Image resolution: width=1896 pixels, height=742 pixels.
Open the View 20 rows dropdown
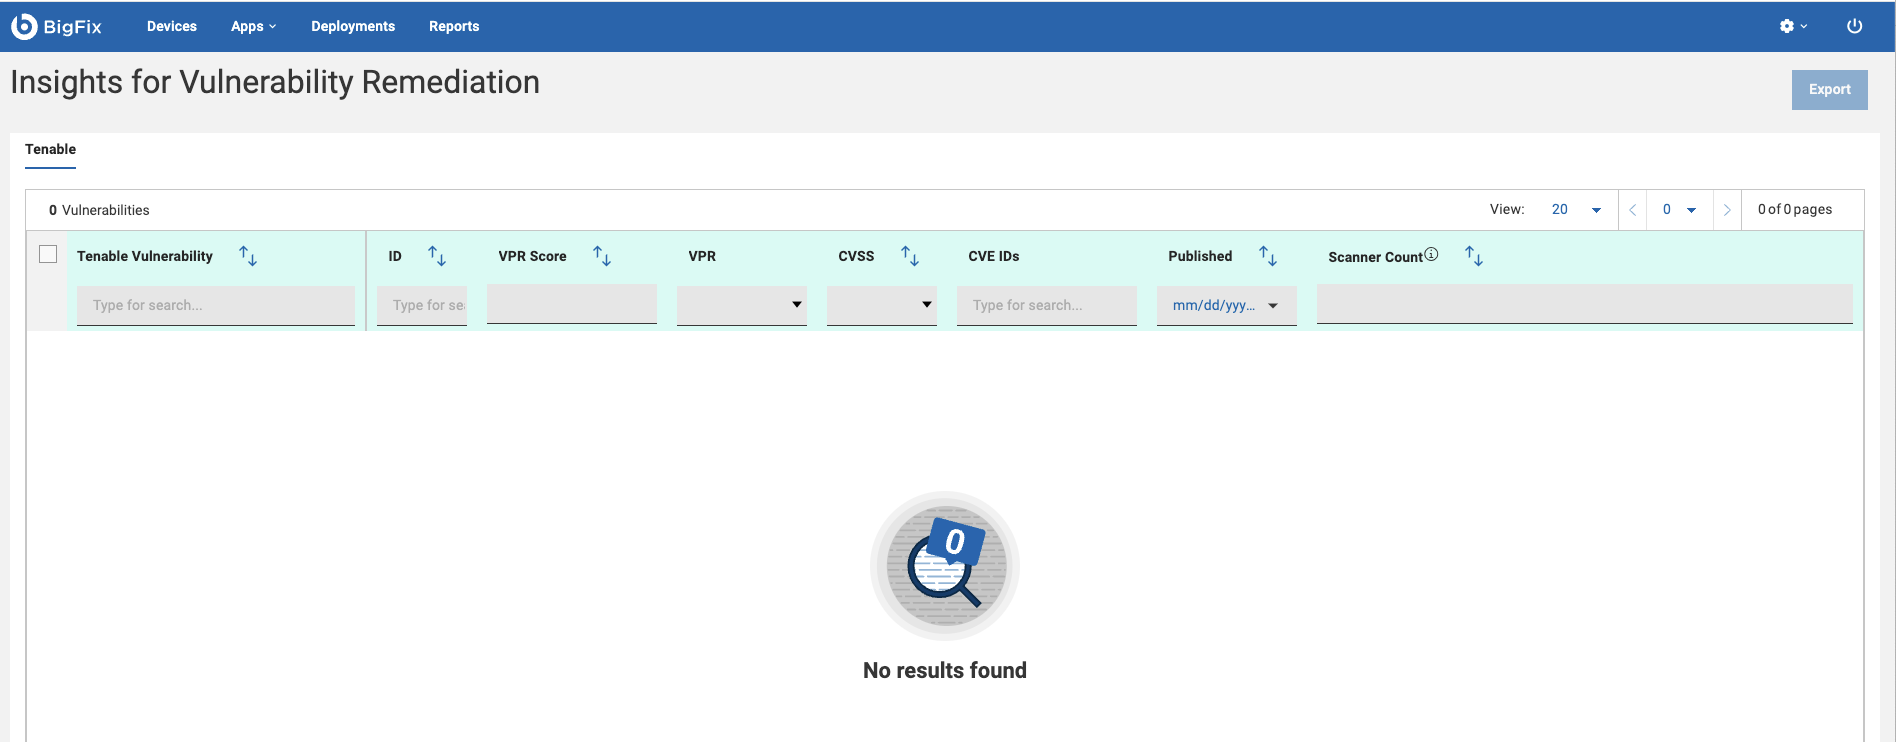click(1576, 210)
